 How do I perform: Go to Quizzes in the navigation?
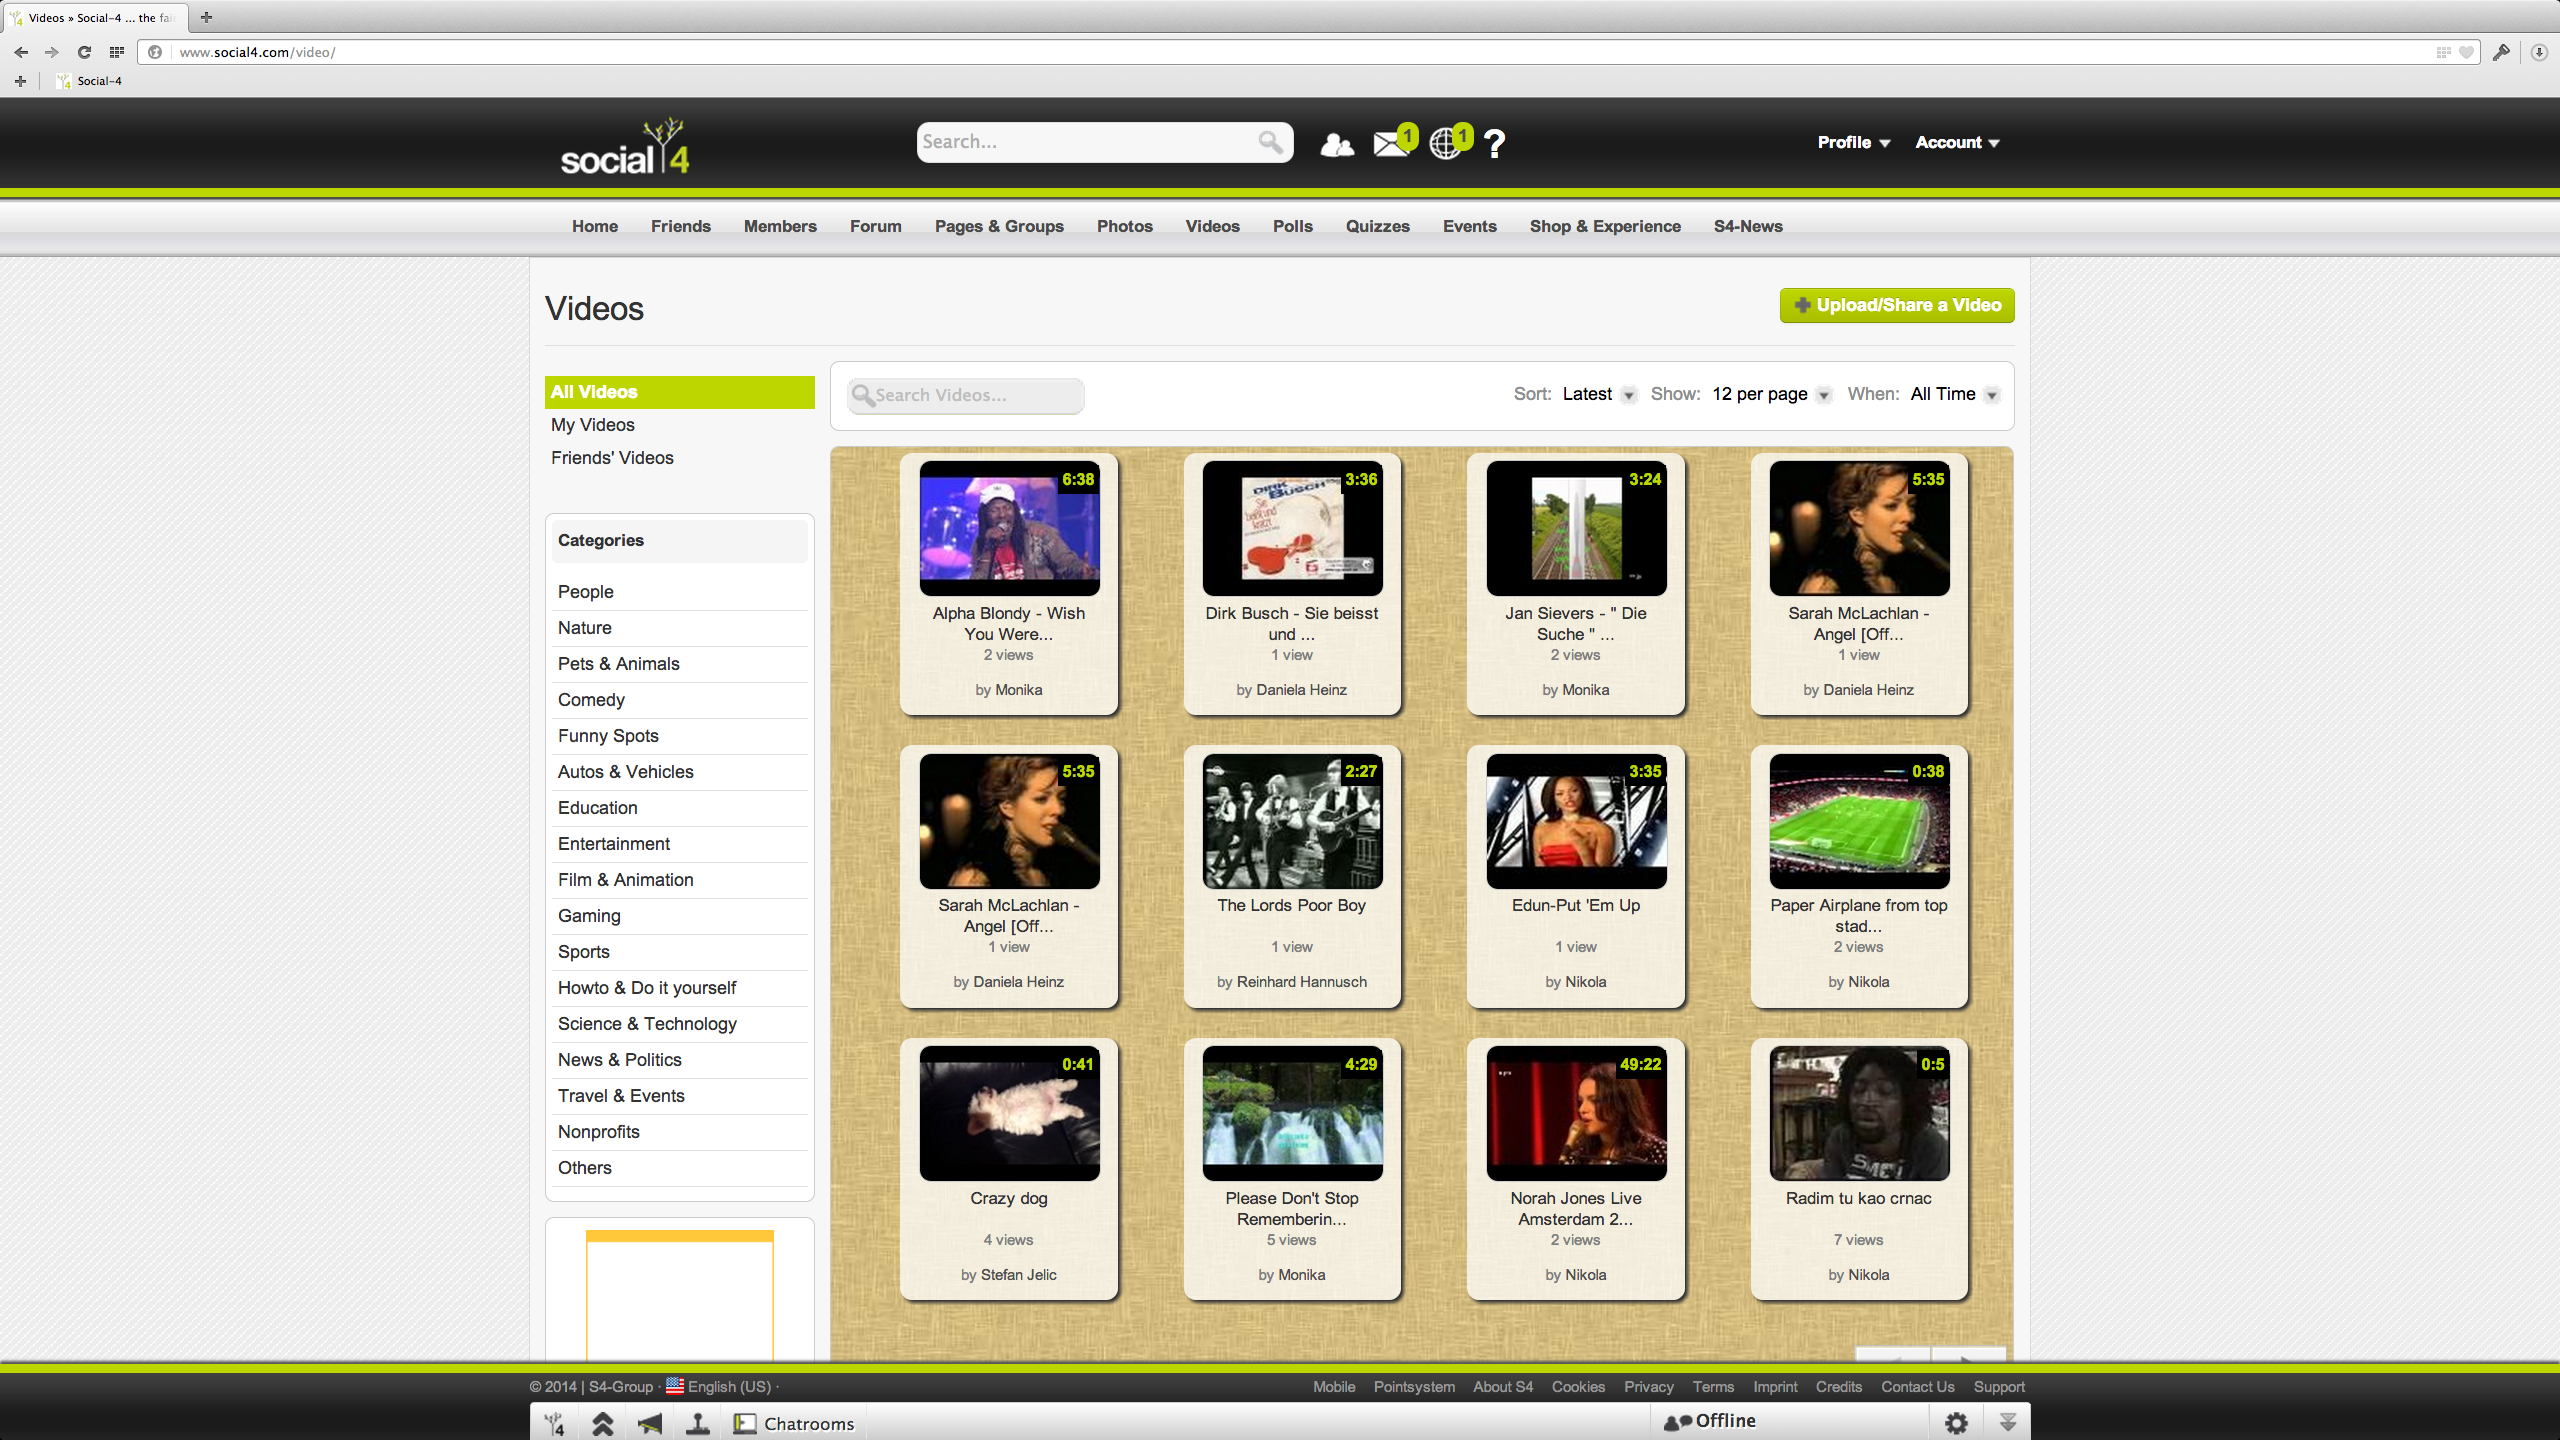1378,226
